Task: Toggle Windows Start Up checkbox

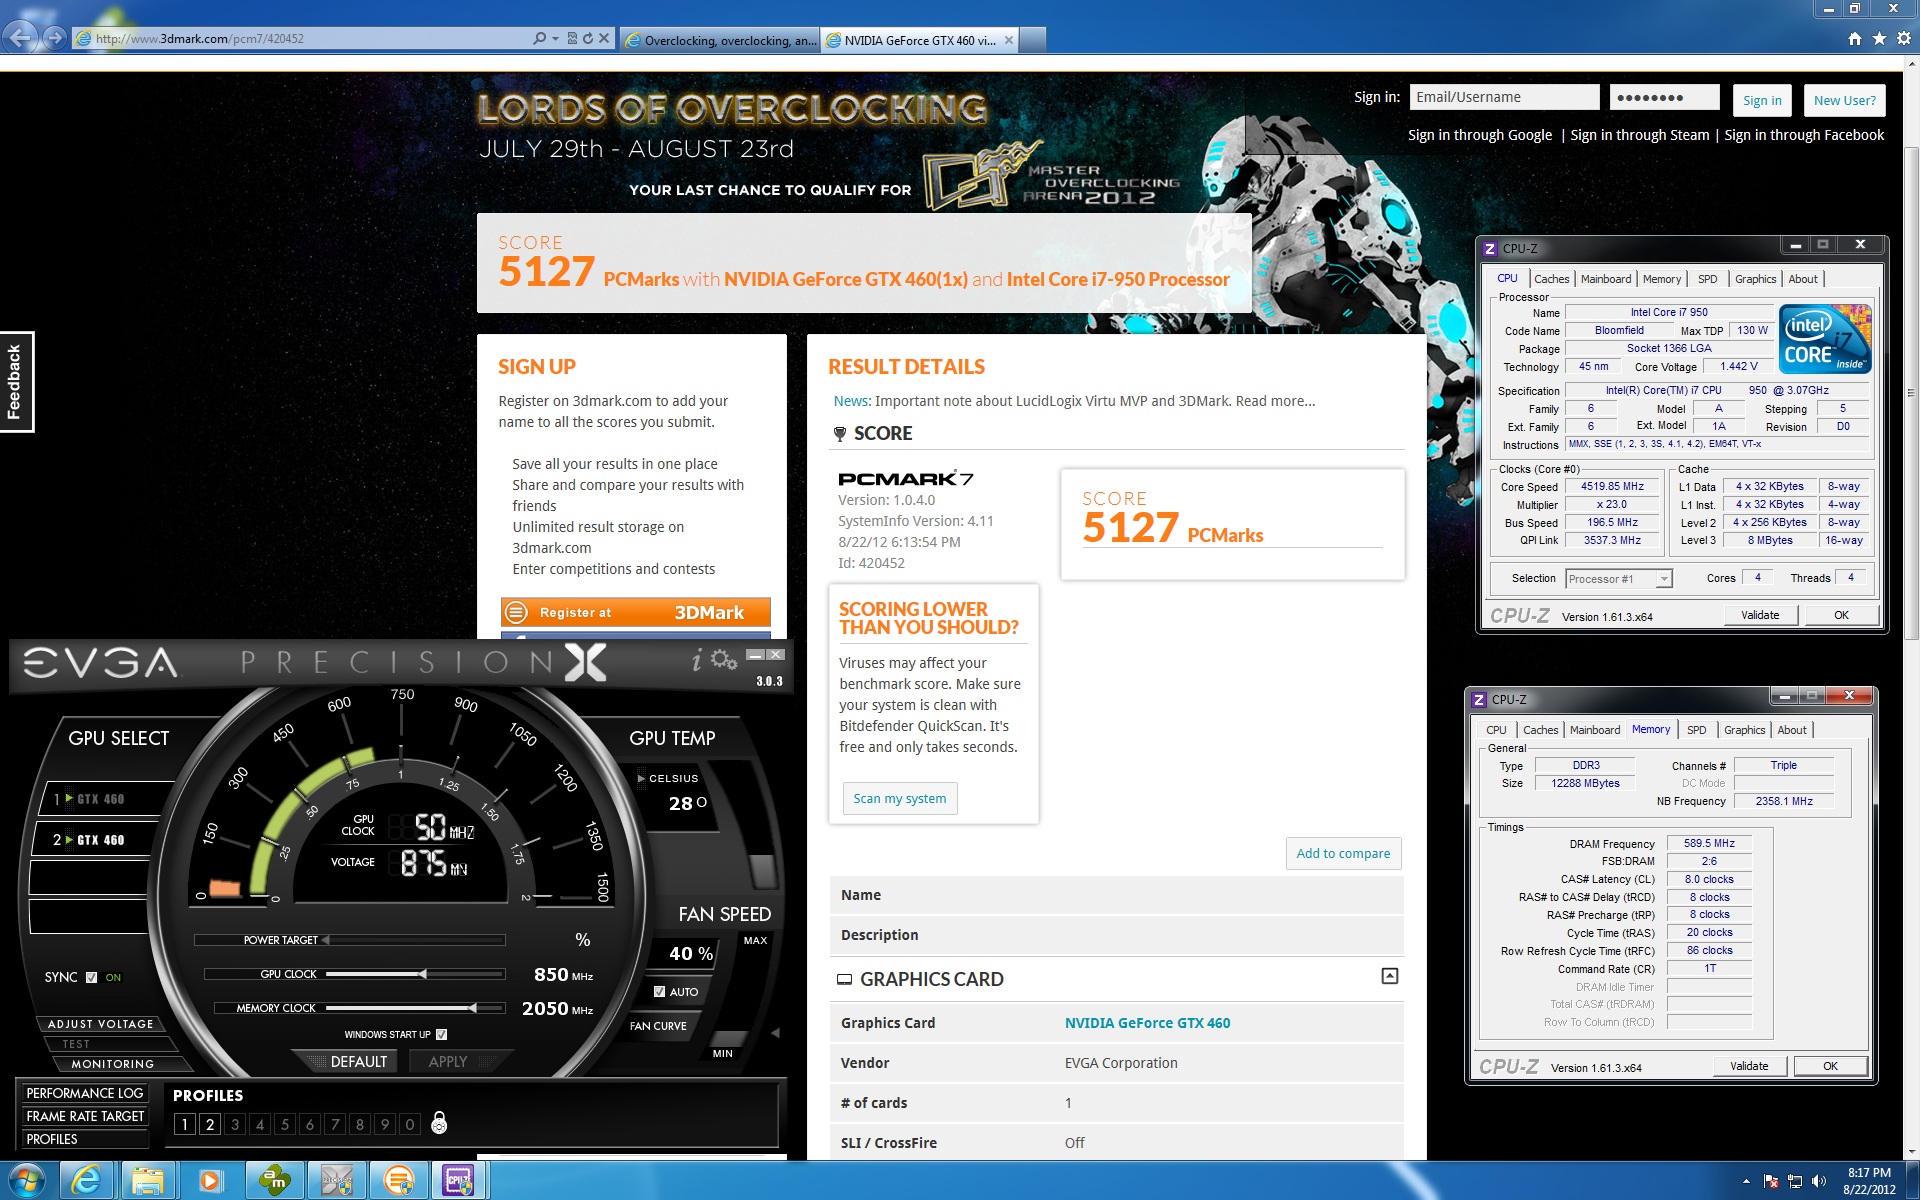Action: pos(441,1034)
